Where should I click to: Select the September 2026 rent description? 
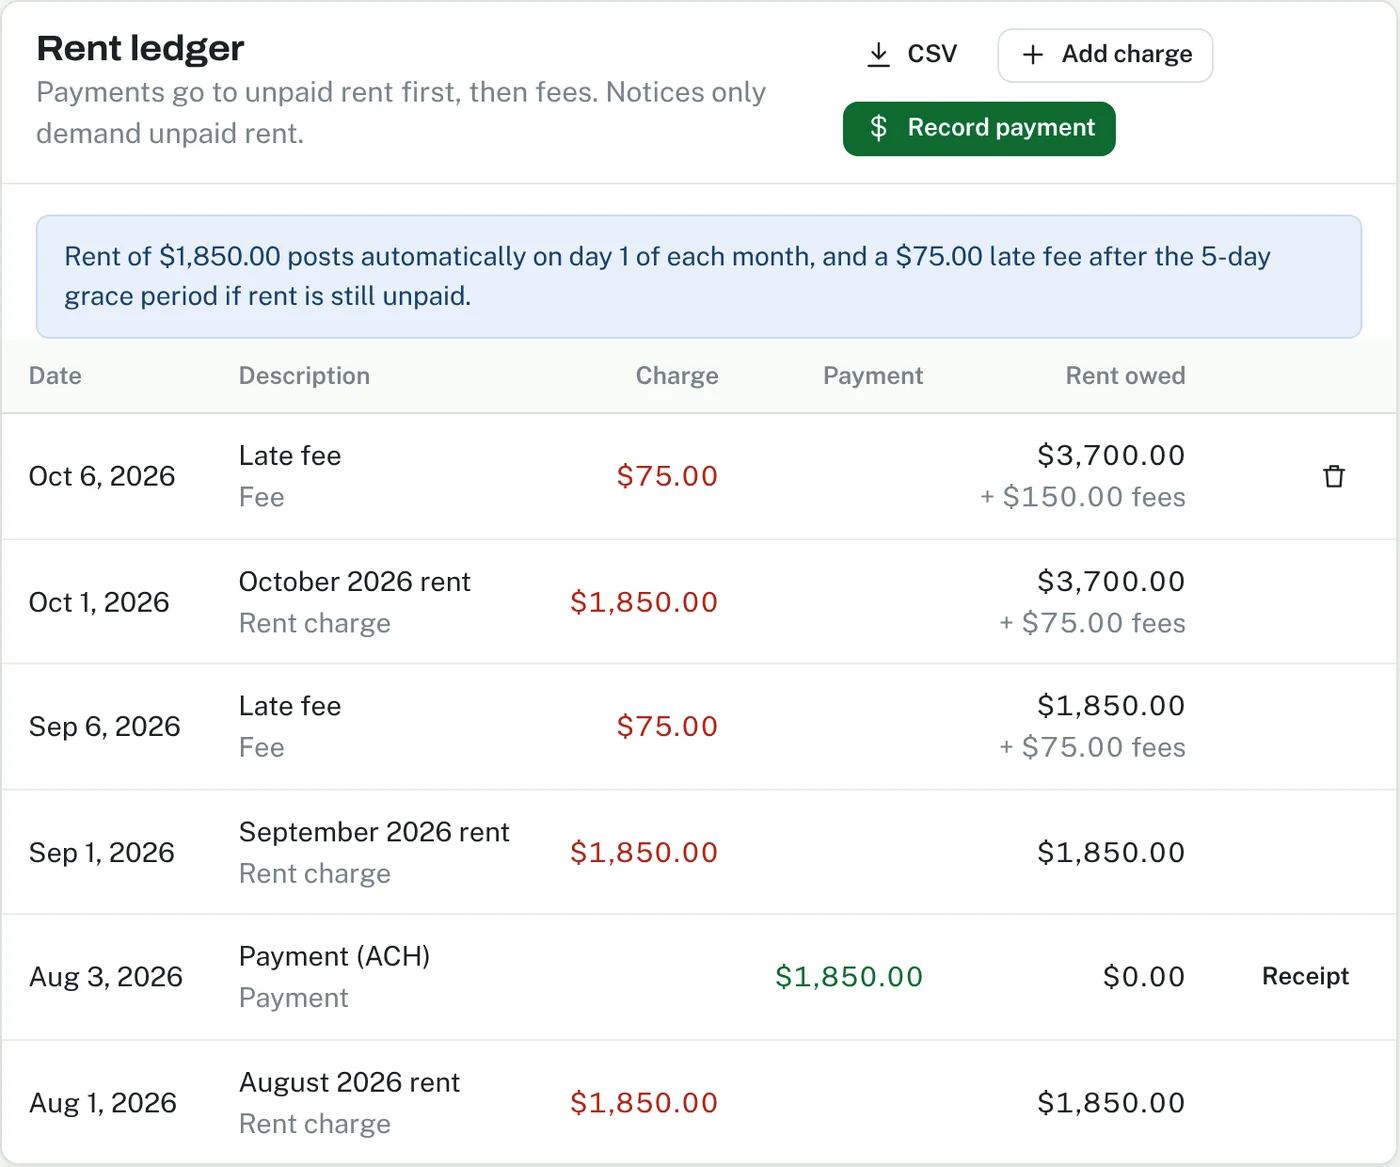coord(374,832)
